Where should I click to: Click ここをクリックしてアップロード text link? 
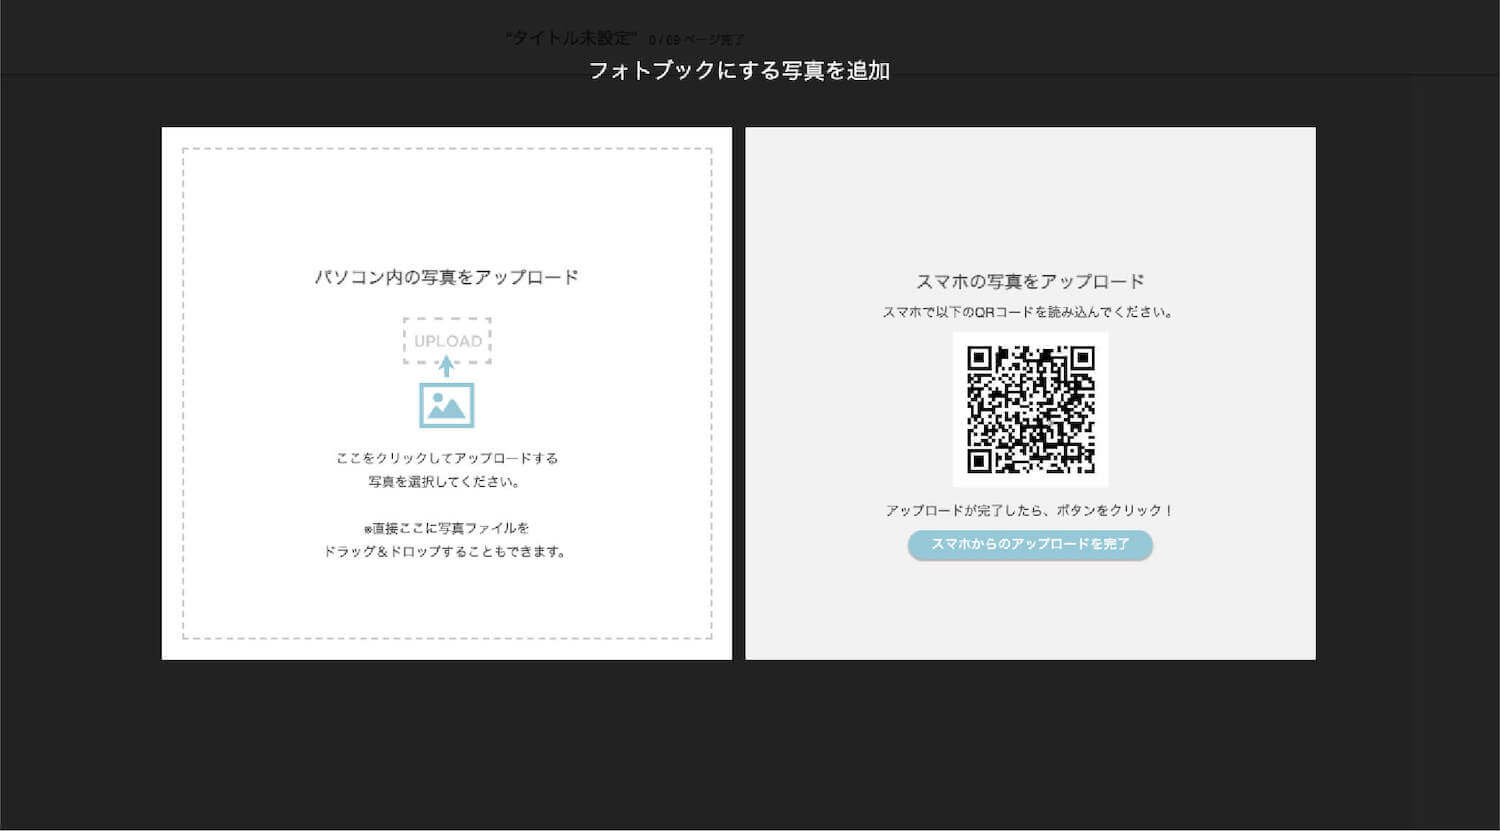click(x=446, y=458)
